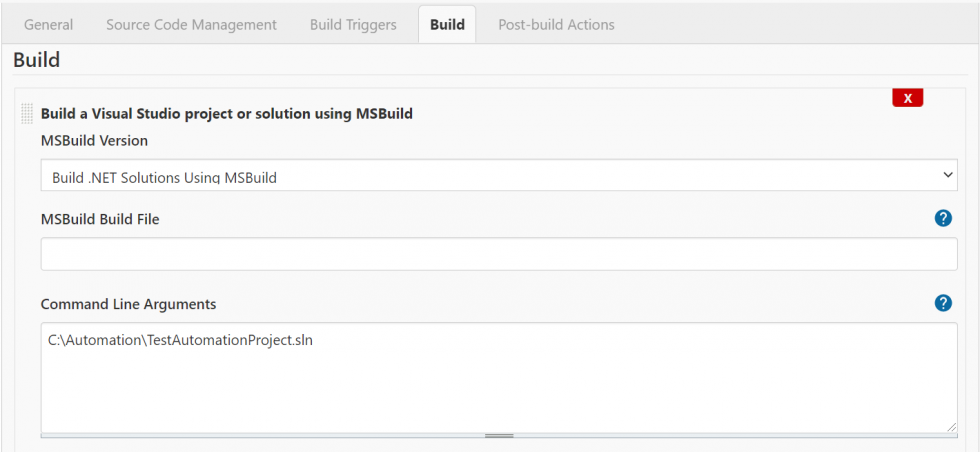Focus the MSBuild Build File field
Image resolution: width=980 pixels, height=452 pixels.
498,254
